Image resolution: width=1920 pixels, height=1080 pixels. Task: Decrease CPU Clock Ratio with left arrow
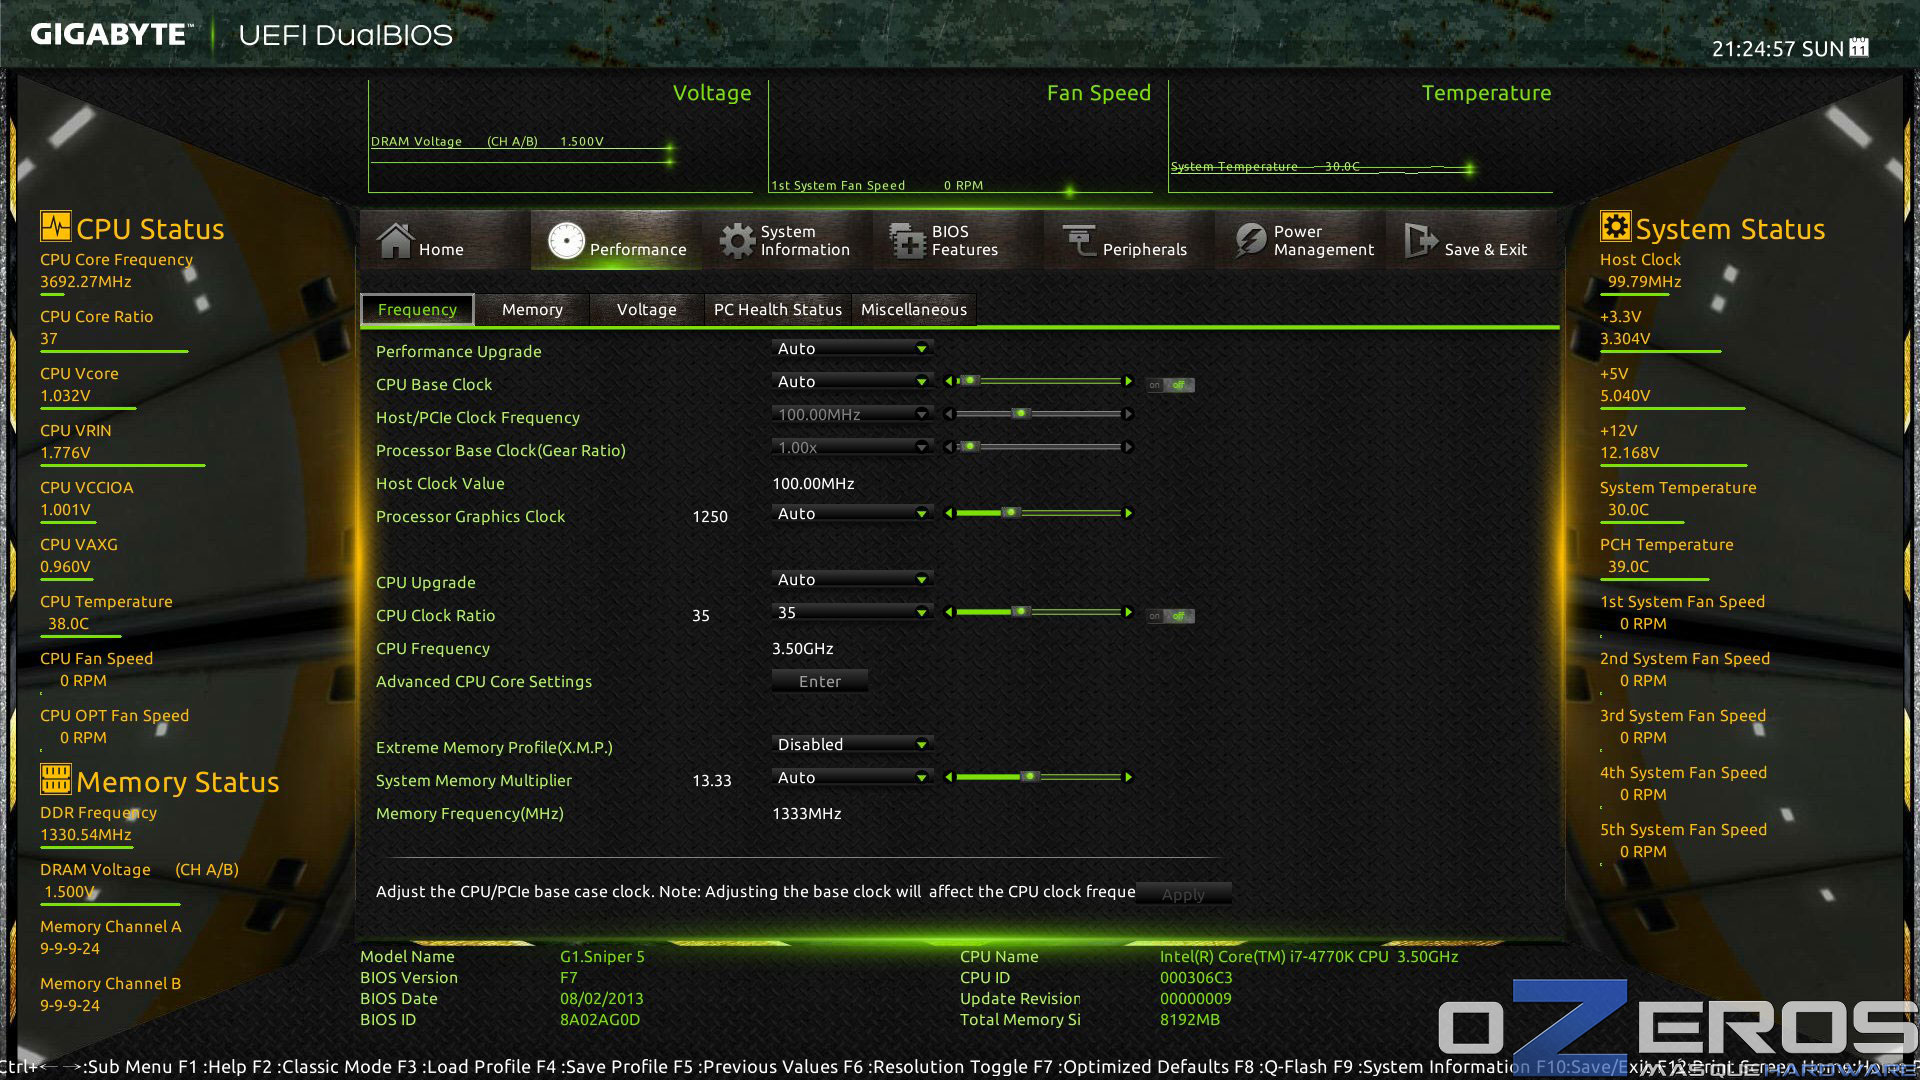tap(948, 612)
